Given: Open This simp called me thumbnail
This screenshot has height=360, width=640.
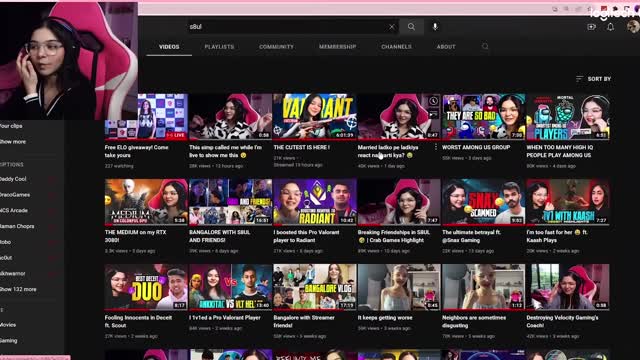Looking at the screenshot, I should coord(231,117).
